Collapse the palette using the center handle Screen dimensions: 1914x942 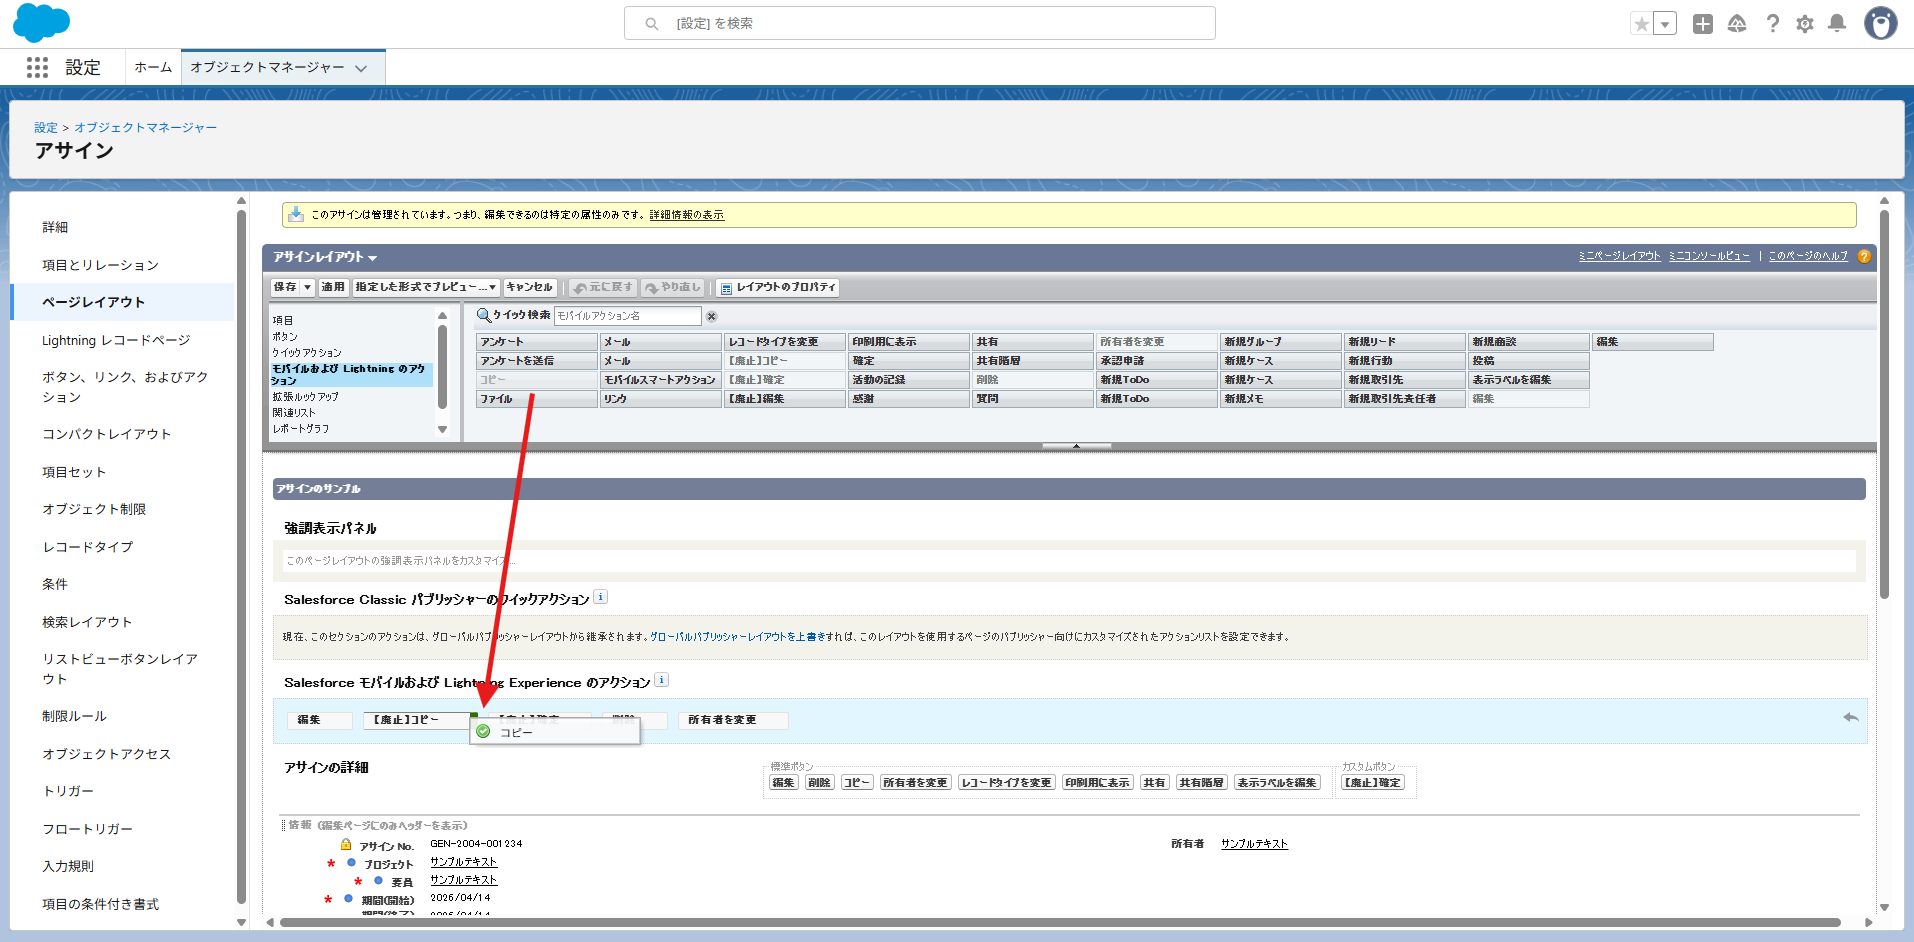coord(1076,446)
